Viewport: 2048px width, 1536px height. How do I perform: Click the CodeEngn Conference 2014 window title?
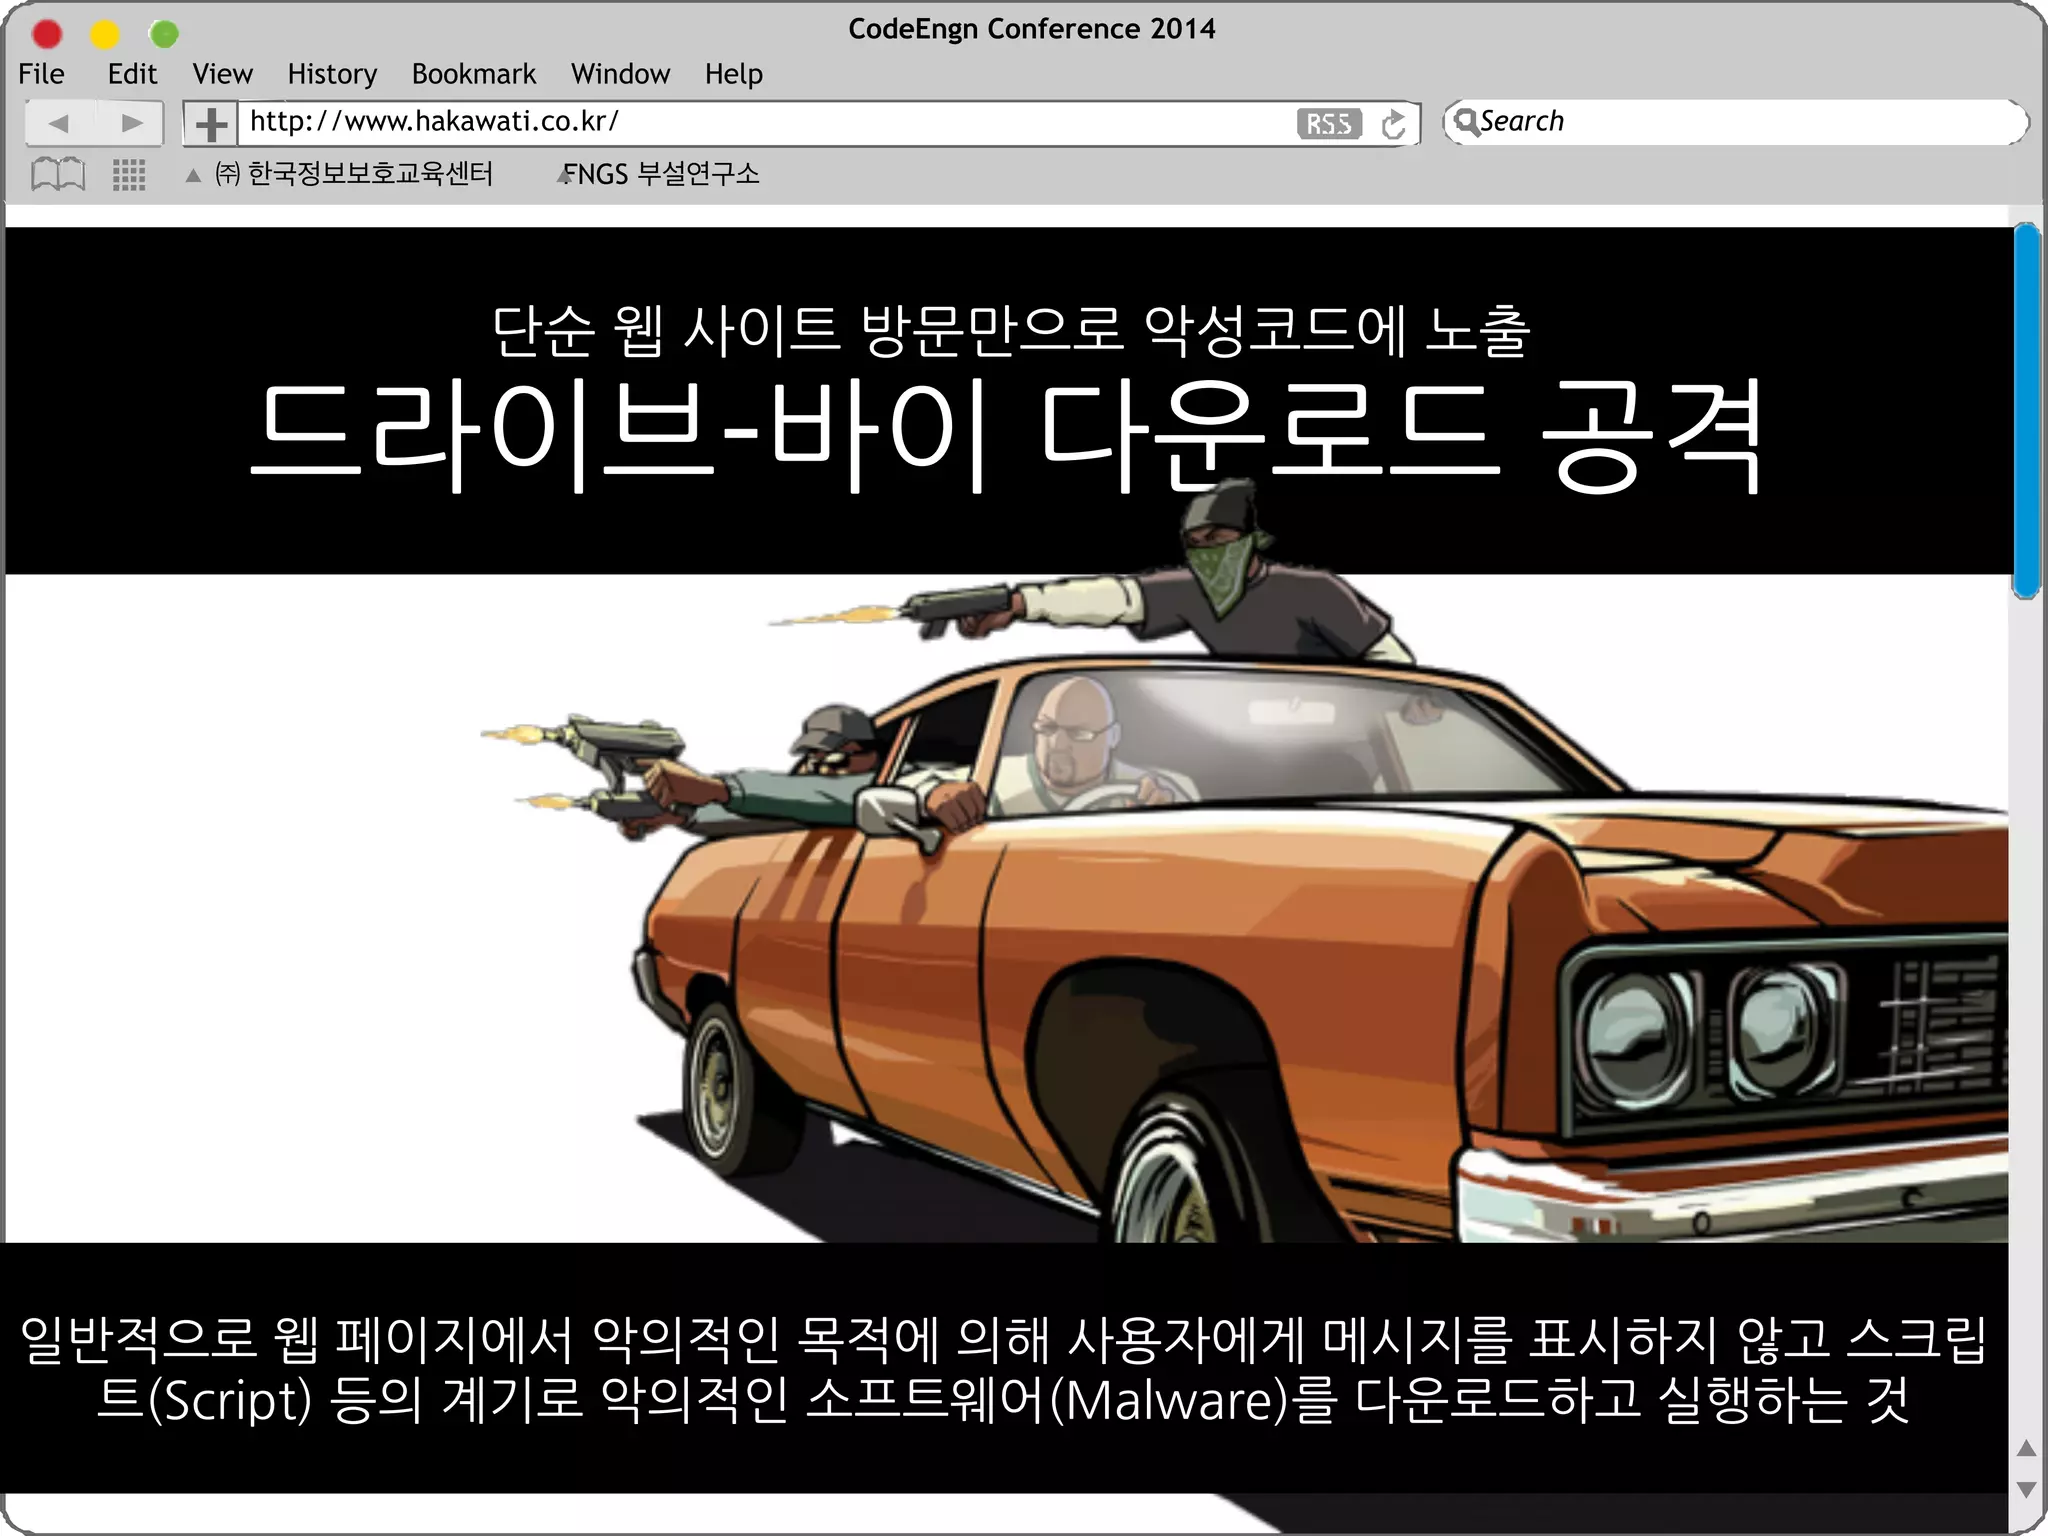click(1031, 29)
